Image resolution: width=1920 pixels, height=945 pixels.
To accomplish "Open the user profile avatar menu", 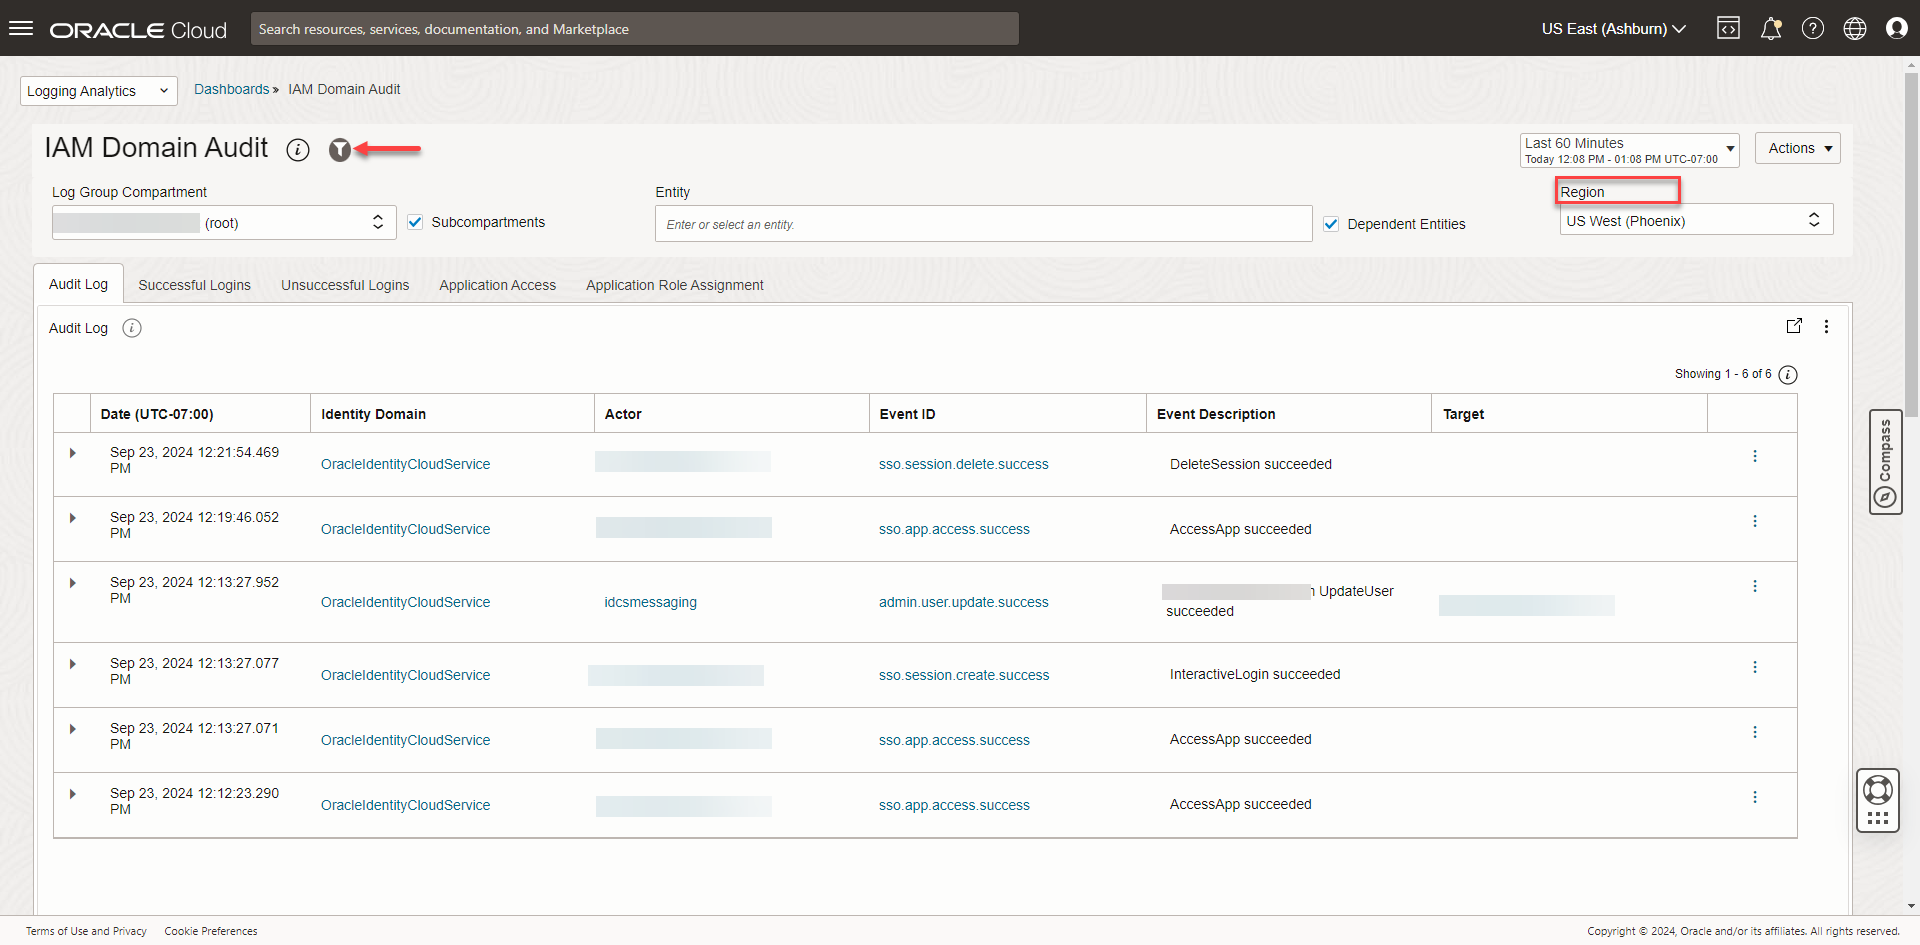I will coord(1896,28).
